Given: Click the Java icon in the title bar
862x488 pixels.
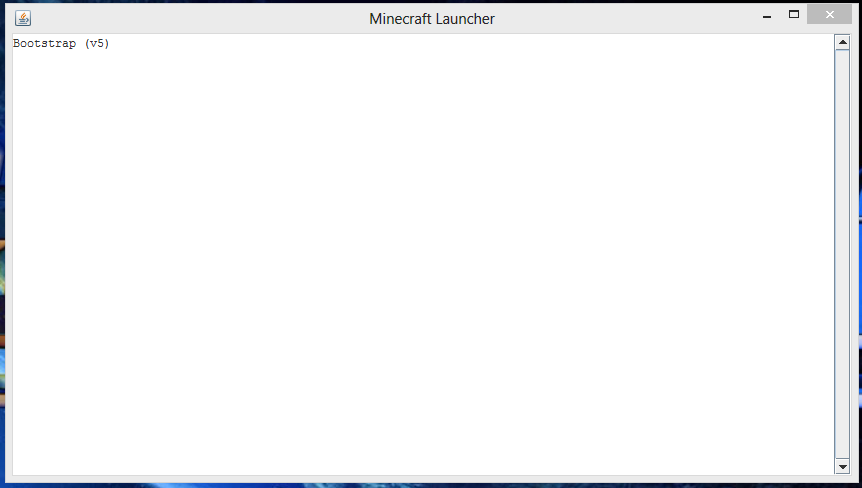Looking at the screenshot, I should [x=23, y=18].
